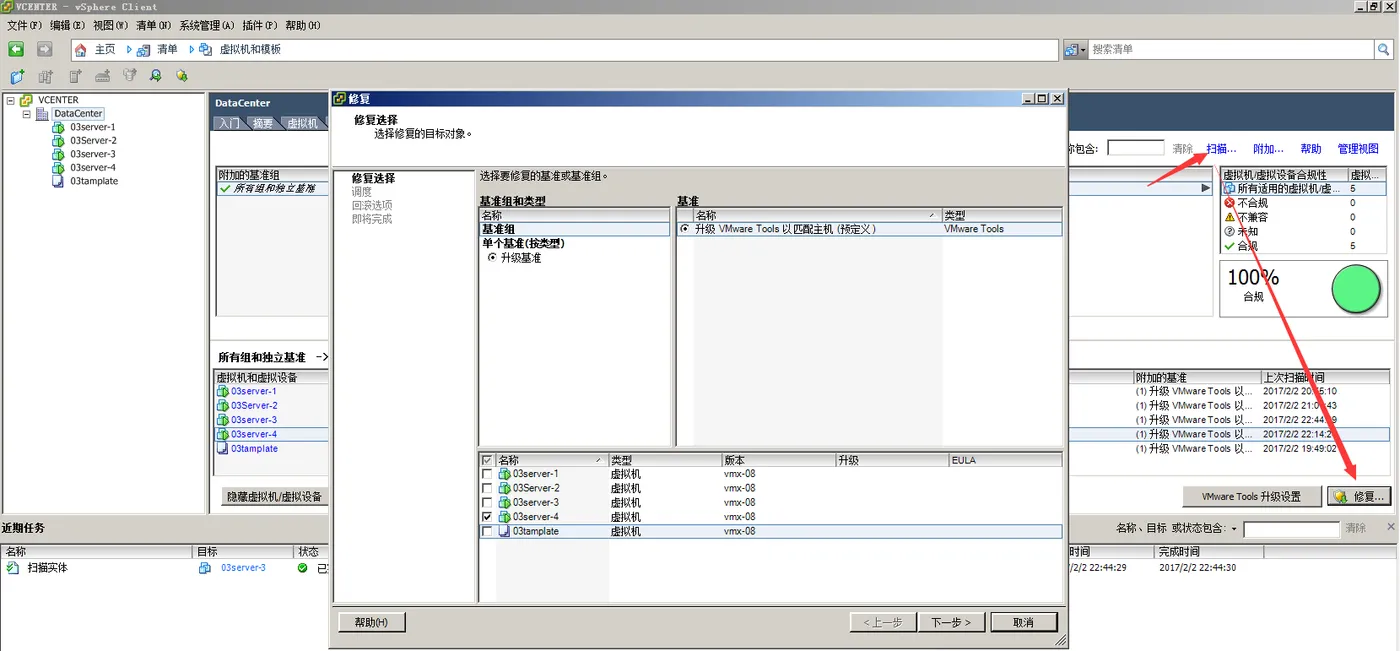Open the 帮助(H) menu in menu bar
Image resolution: width=1400 pixels, height=651 pixels.
pyautogui.click(x=303, y=25)
